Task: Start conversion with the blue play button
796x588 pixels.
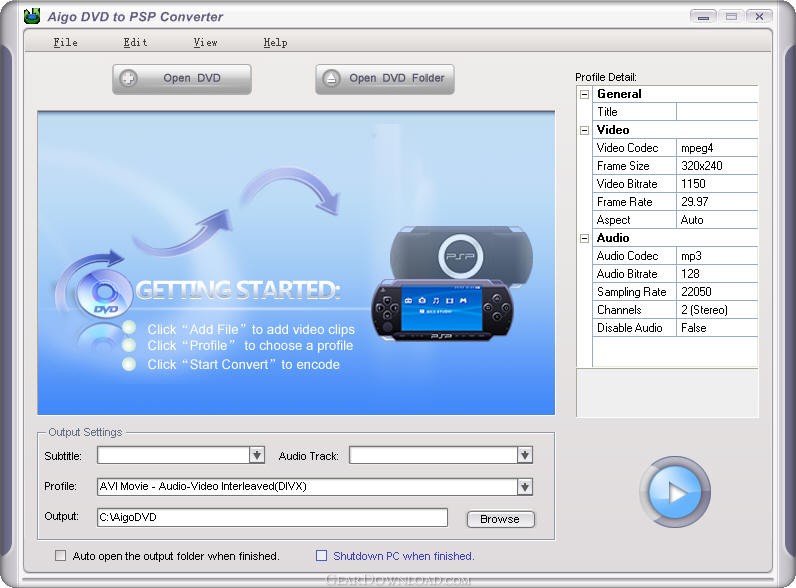Action: (675, 492)
